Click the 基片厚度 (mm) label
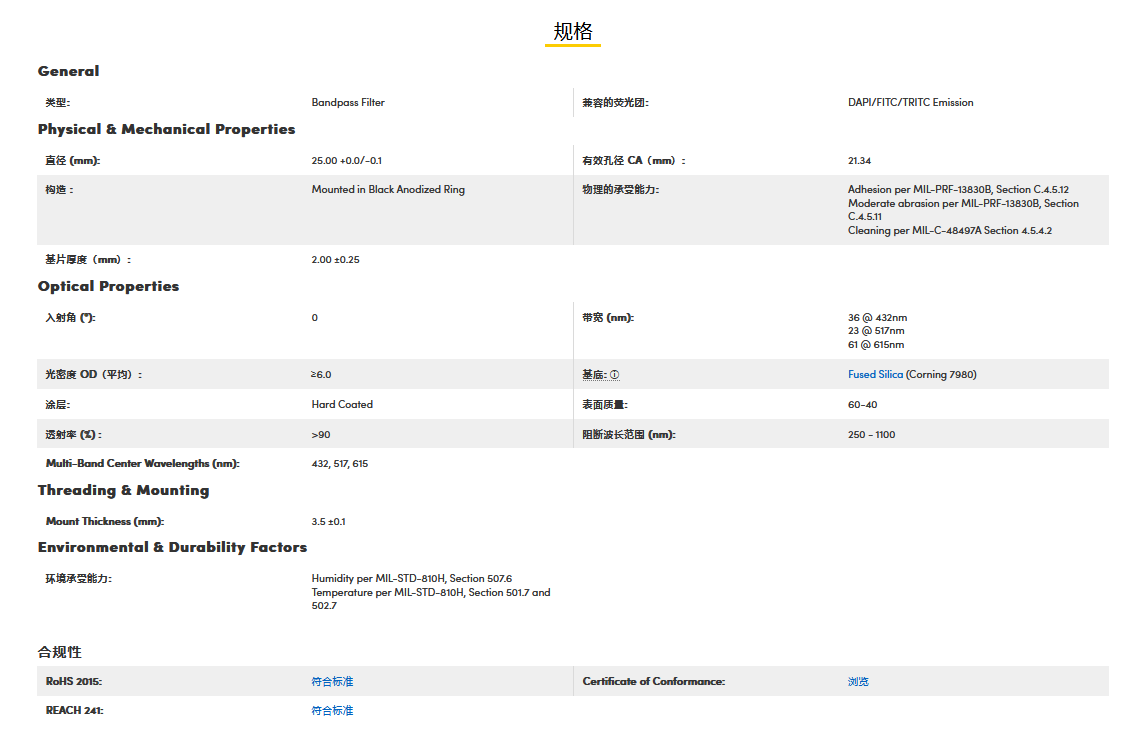Image resolution: width=1122 pixels, height=740 pixels. pos(89,260)
